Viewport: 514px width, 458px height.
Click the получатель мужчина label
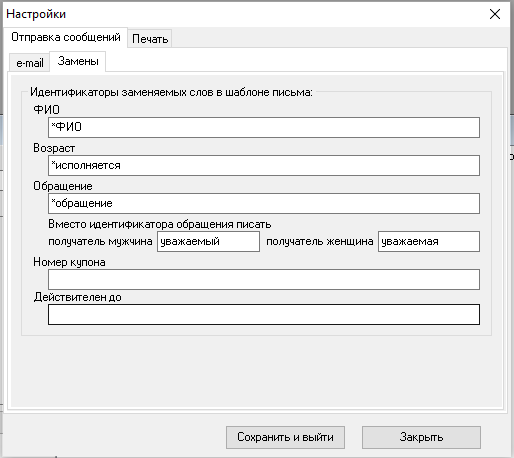pos(100,241)
